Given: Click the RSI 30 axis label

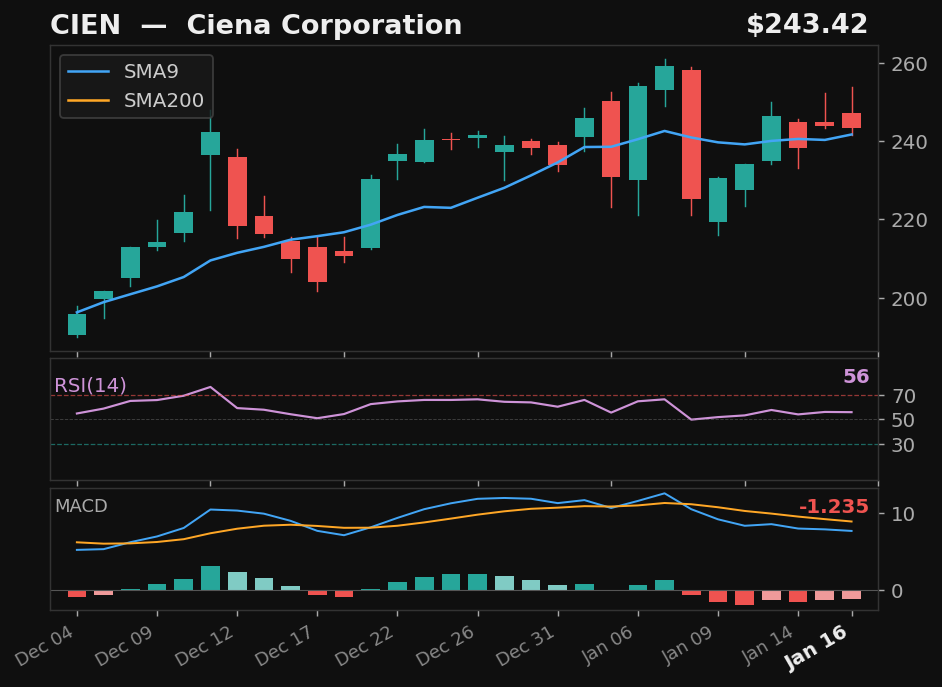Looking at the screenshot, I should pos(903,445).
